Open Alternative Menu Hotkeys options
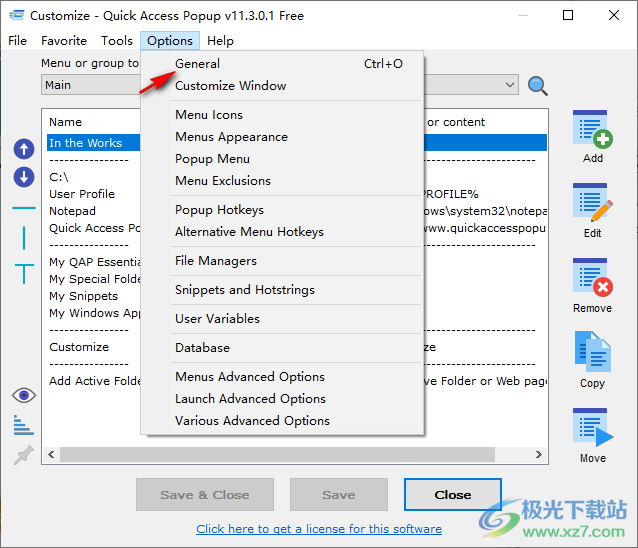Viewport: 638px width, 548px height. (x=282, y=231)
